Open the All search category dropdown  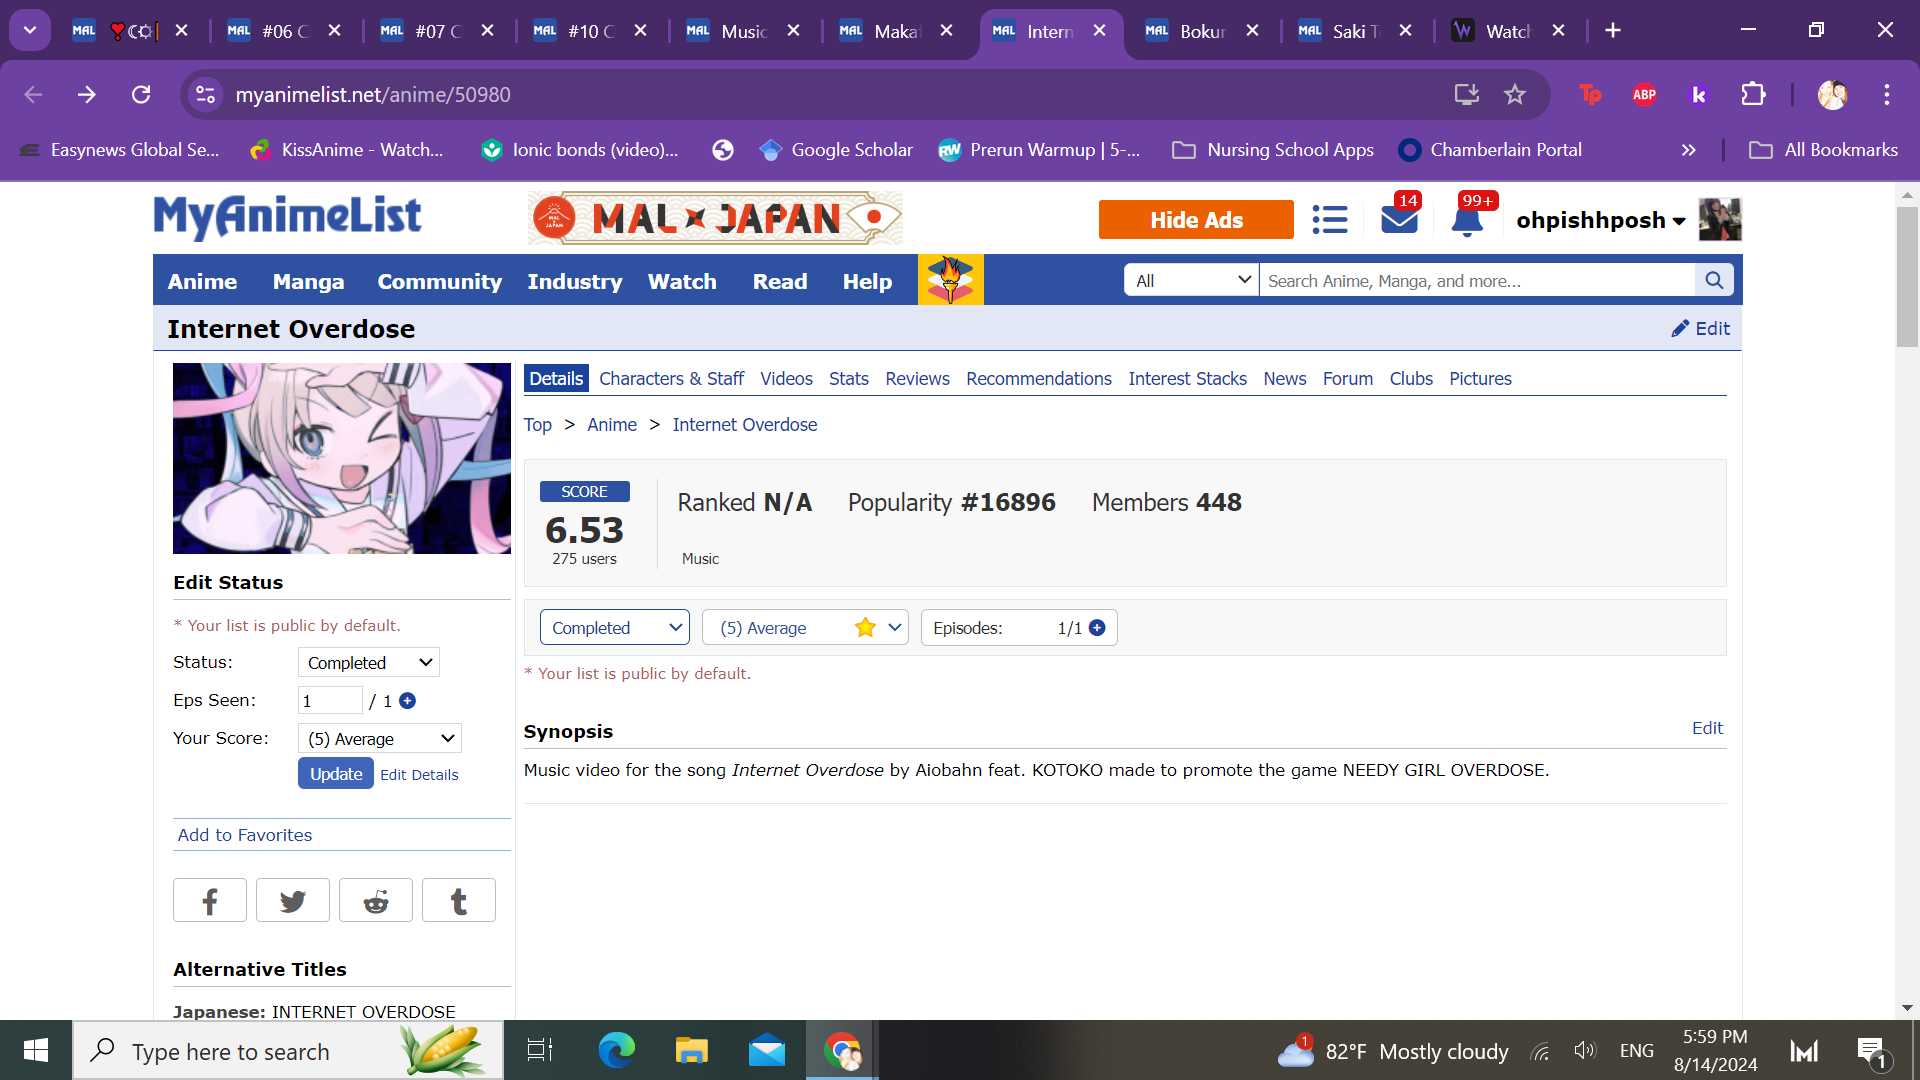(x=1191, y=281)
